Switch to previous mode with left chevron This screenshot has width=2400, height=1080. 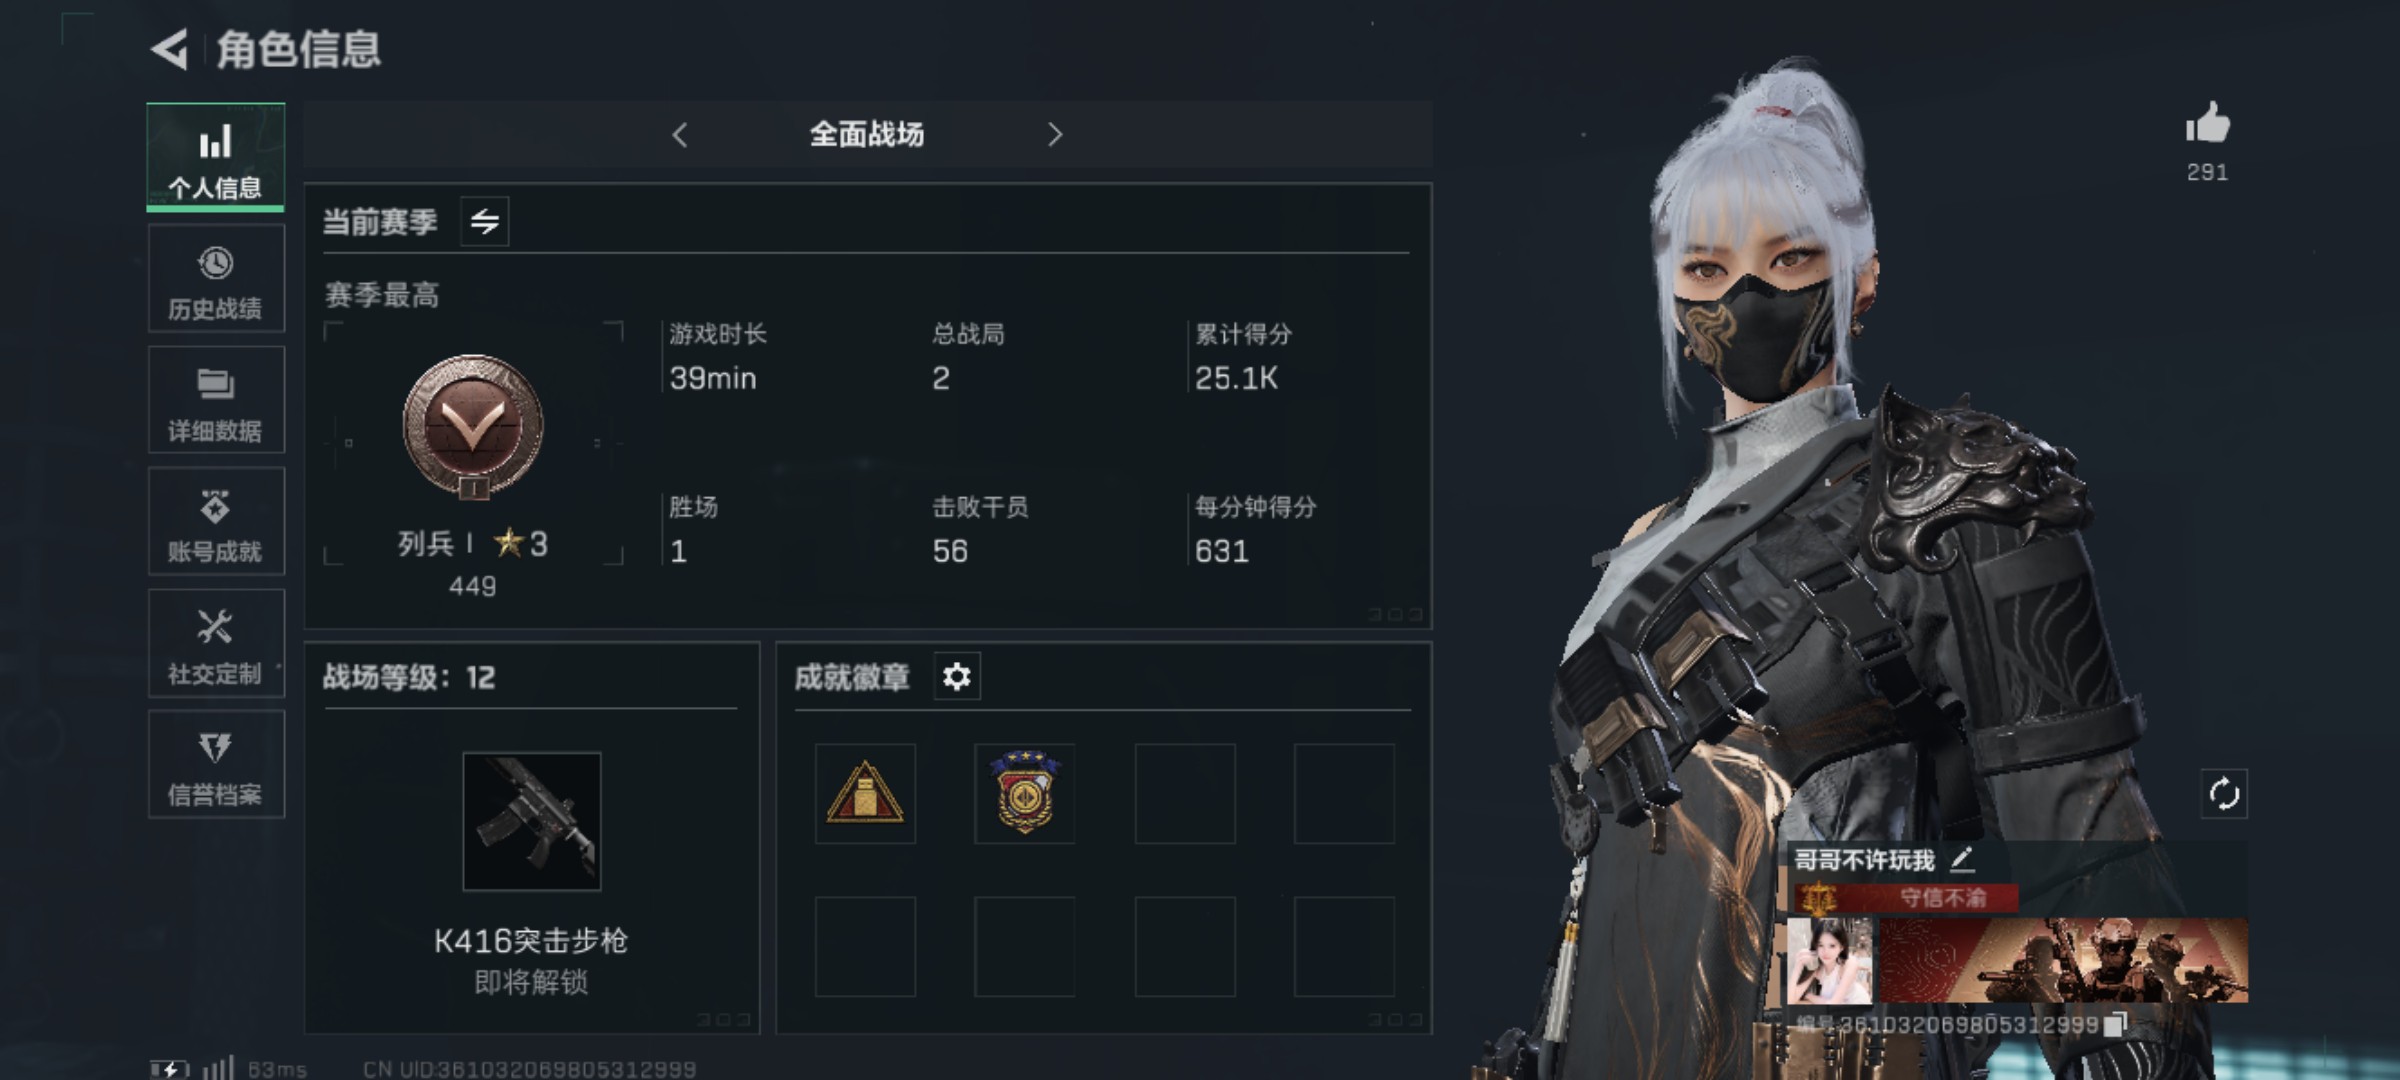pos(680,135)
